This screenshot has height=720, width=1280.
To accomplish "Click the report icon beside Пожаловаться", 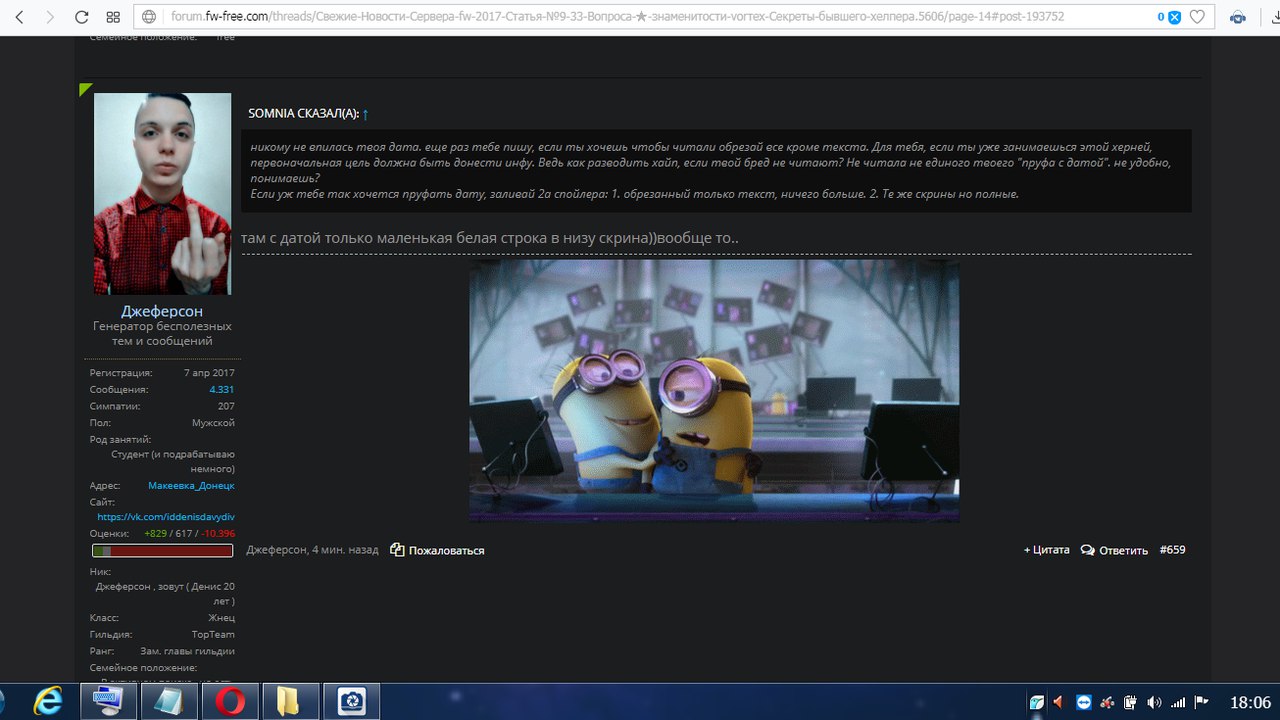I will (397, 550).
